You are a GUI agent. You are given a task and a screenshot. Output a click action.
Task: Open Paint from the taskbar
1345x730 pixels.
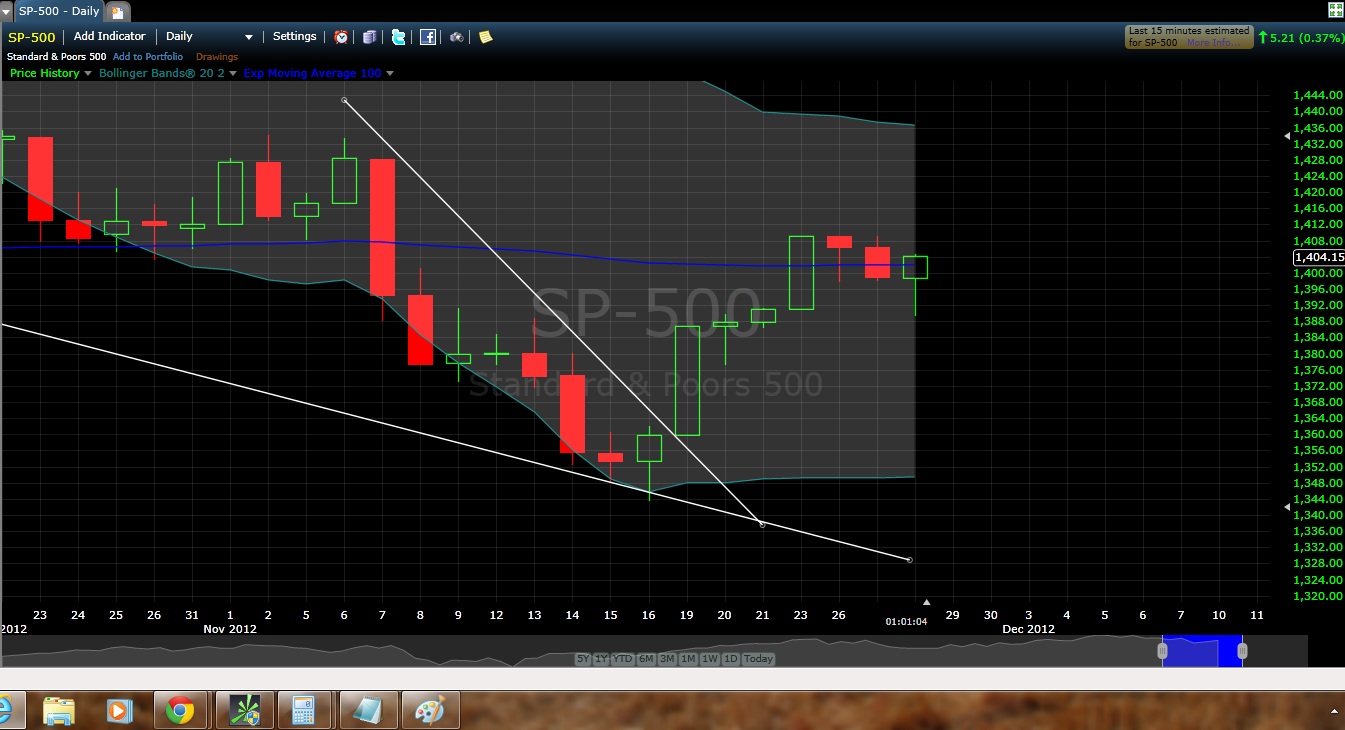click(428, 711)
